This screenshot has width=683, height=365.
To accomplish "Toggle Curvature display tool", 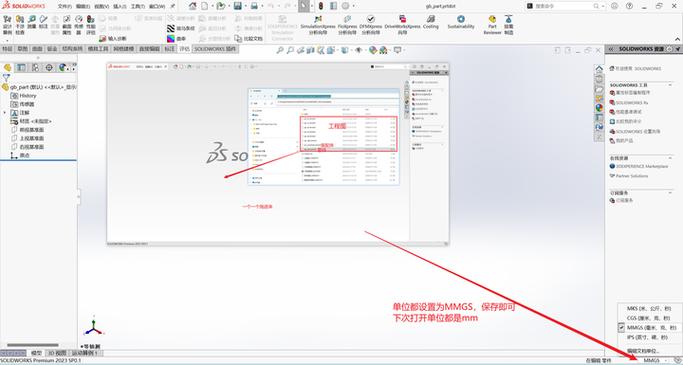I will tap(176, 39).
